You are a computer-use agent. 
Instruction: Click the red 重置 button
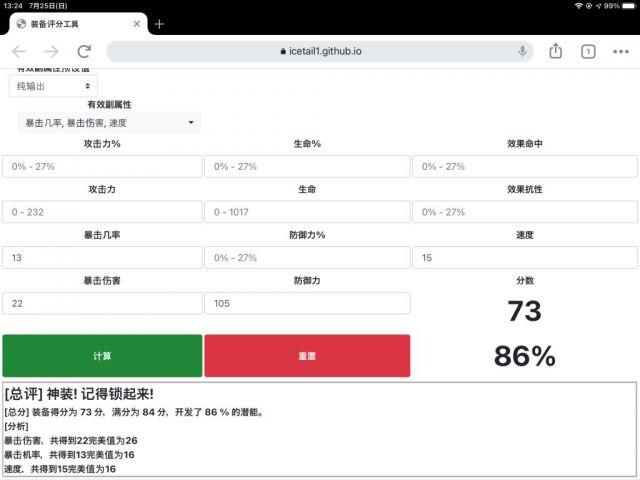(x=307, y=356)
